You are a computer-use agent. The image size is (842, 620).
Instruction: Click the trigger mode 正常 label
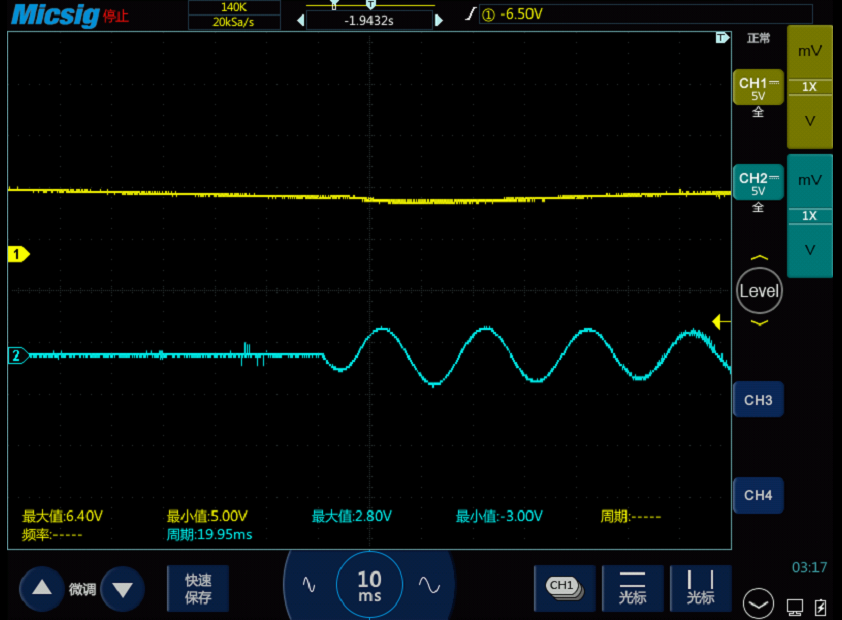[758, 38]
